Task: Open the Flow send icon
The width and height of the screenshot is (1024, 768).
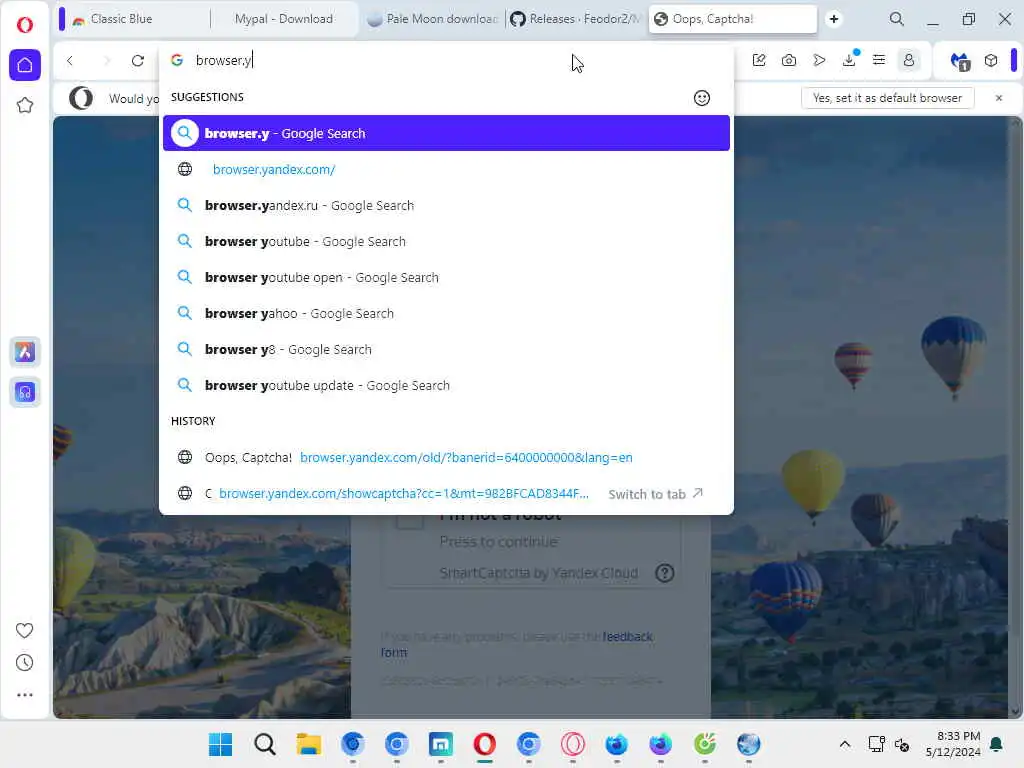Action: 819,61
